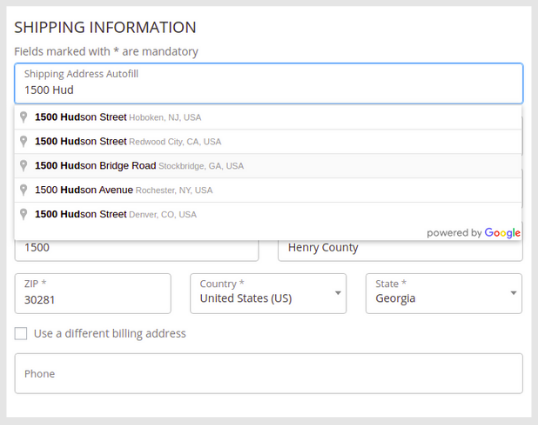Check Use a different billing address
The image size is (538, 425).
click(x=21, y=333)
